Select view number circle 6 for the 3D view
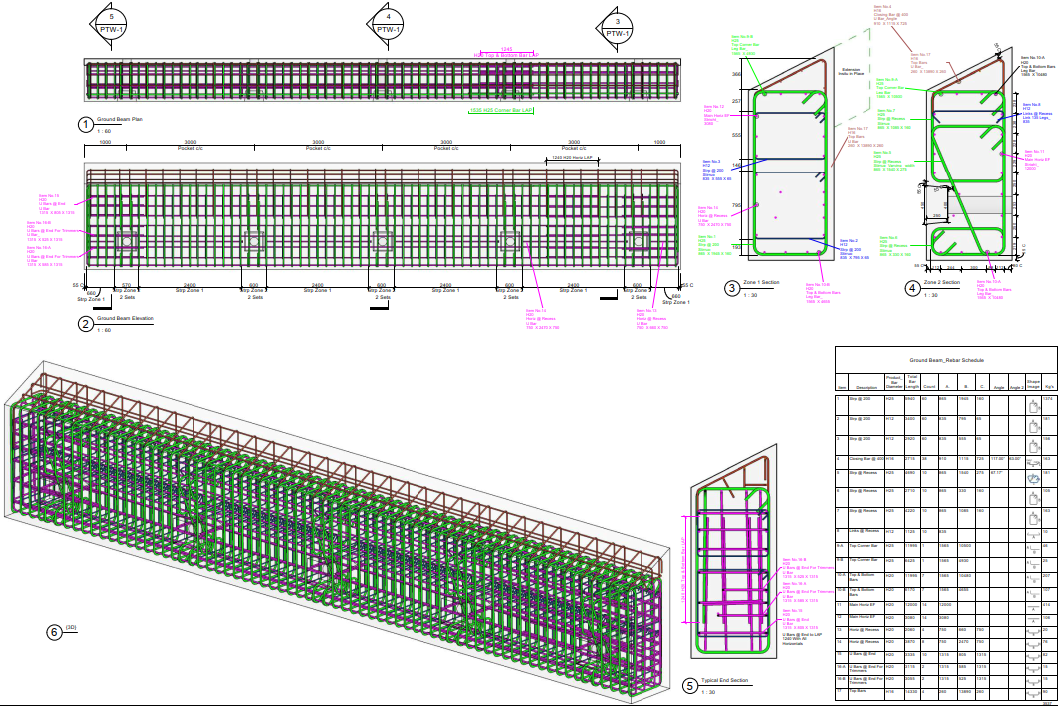This screenshot has width=1058, height=706. tap(55, 632)
